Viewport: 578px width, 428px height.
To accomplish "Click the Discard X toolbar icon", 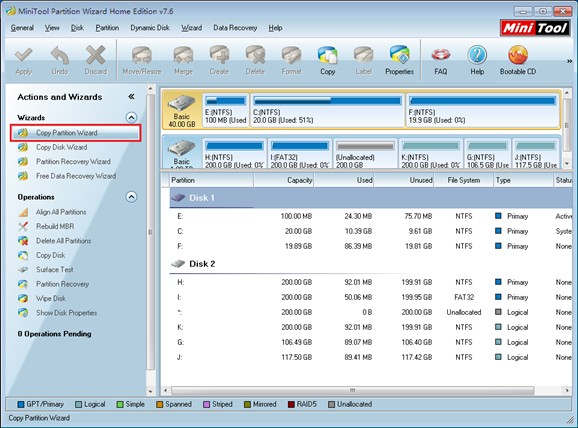I will click(95, 60).
